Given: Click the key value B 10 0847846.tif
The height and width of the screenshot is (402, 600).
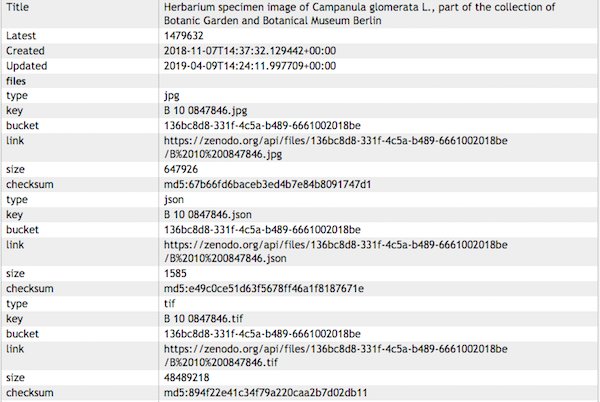Looking at the screenshot, I should [204, 319].
